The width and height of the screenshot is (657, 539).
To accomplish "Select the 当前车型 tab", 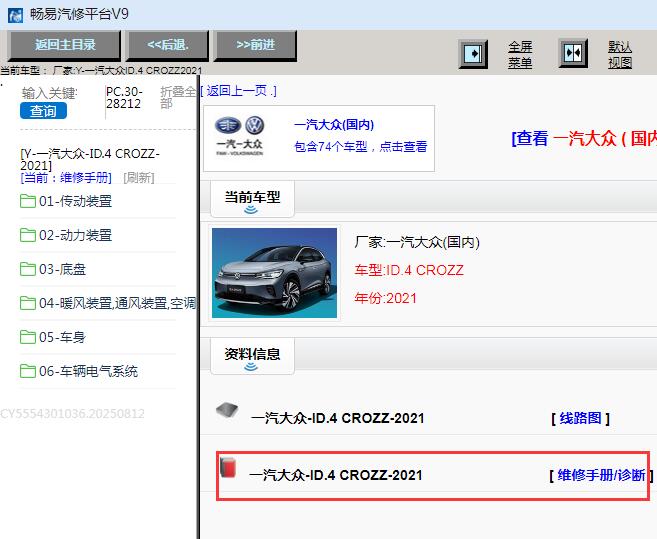I will tap(252, 199).
